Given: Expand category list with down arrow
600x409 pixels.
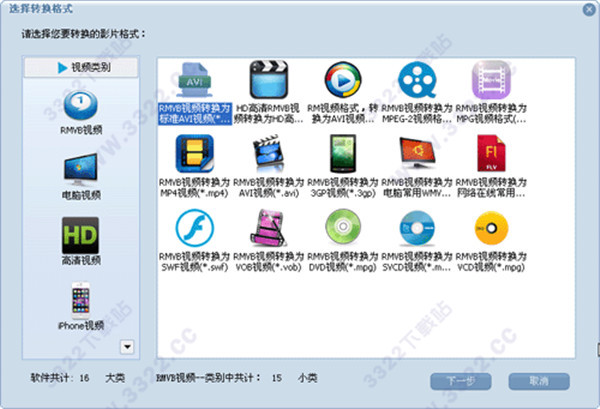Looking at the screenshot, I should pos(127,347).
